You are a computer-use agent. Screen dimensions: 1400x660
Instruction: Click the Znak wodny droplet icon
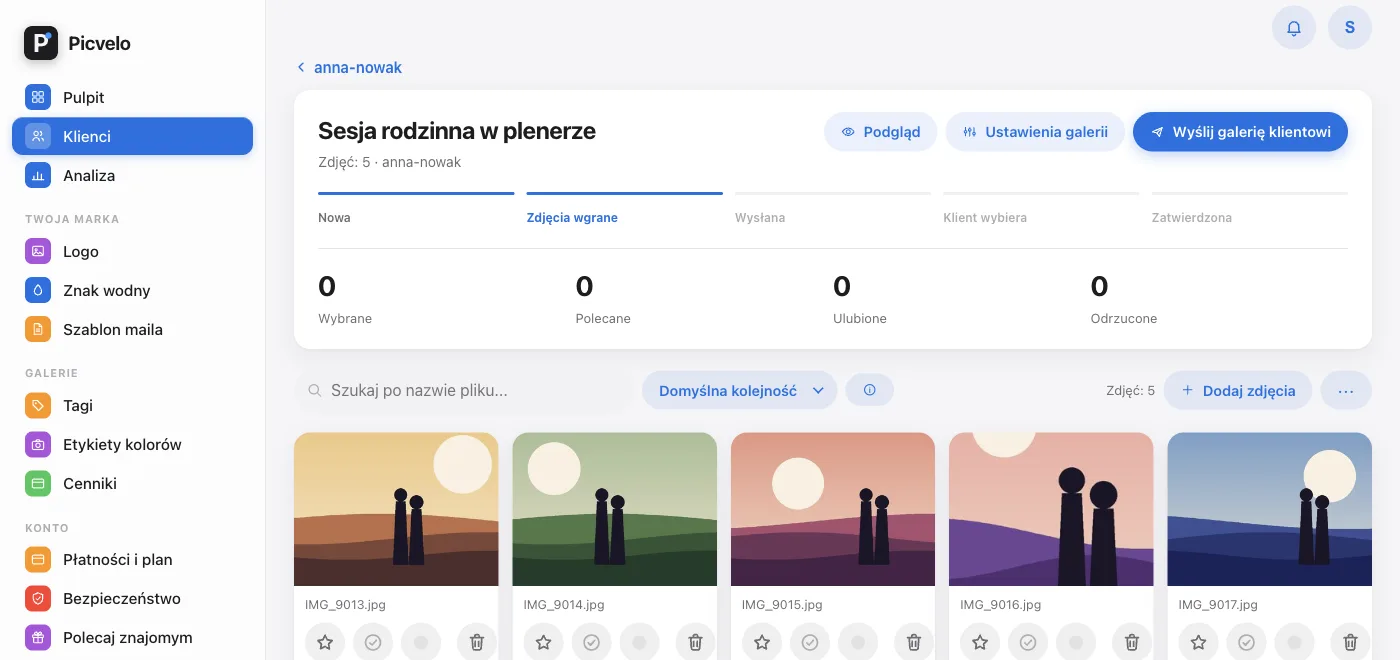pos(38,290)
